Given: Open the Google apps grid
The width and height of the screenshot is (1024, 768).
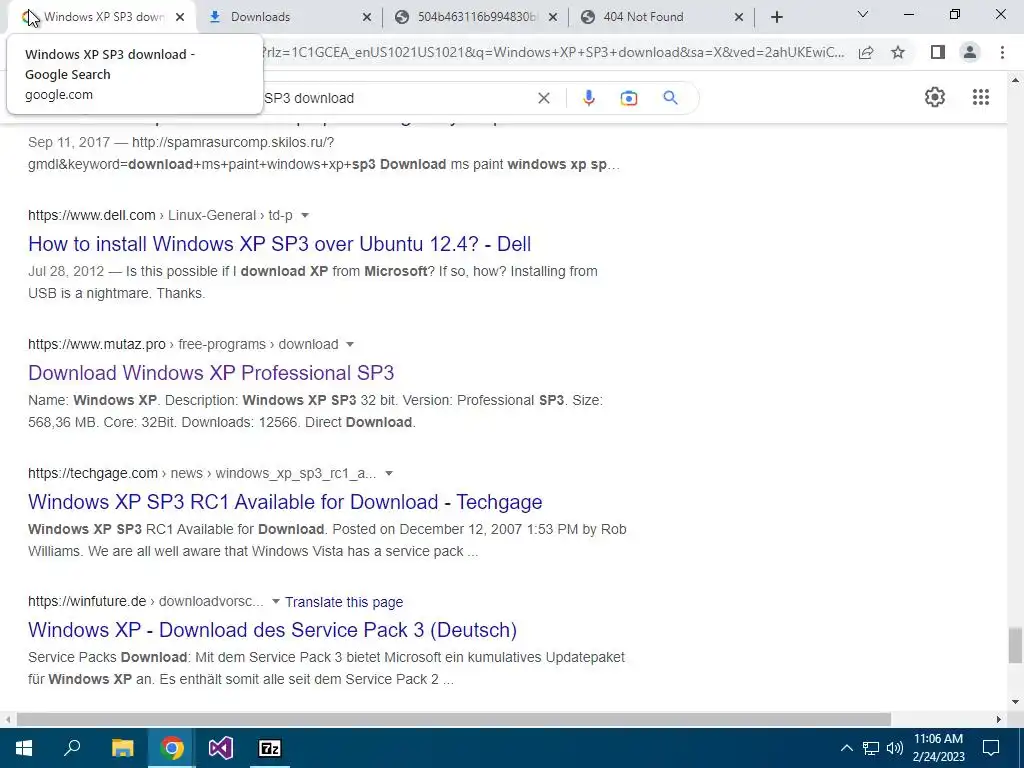Looking at the screenshot, I should click(x=980, y=97).
